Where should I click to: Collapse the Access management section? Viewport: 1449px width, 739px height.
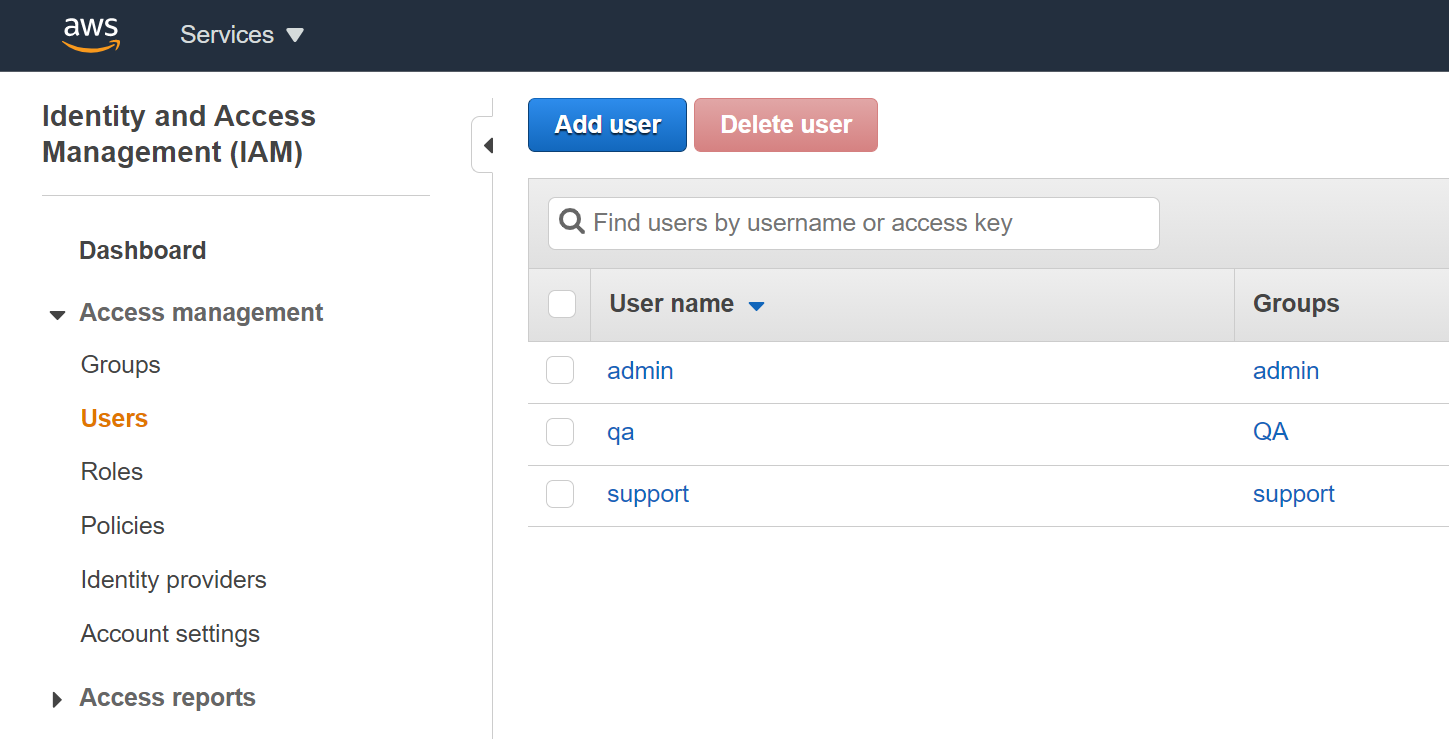[x=57, y=315]
